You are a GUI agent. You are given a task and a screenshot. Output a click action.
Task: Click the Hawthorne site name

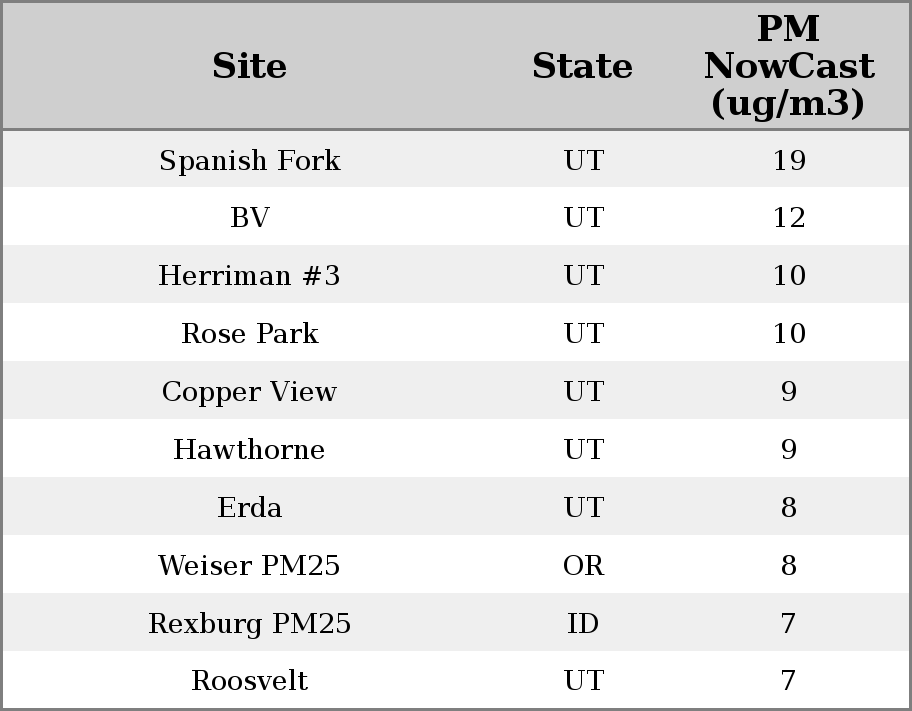[x=250, y=450]
